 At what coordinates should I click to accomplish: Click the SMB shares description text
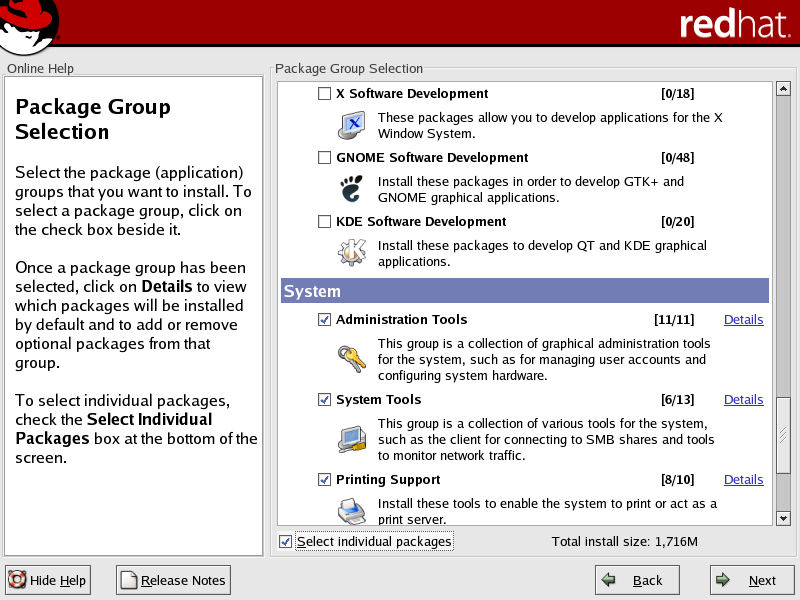click(x=546, y=439)
